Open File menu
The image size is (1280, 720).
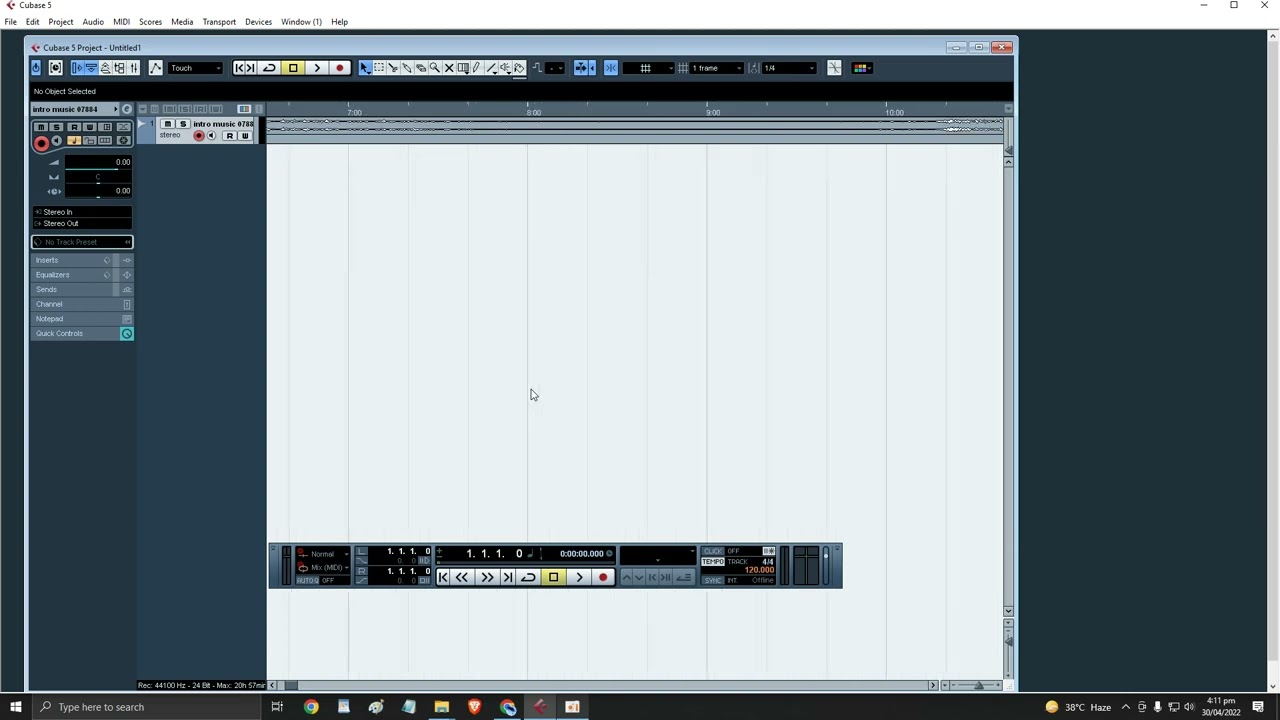click(10, 22)
